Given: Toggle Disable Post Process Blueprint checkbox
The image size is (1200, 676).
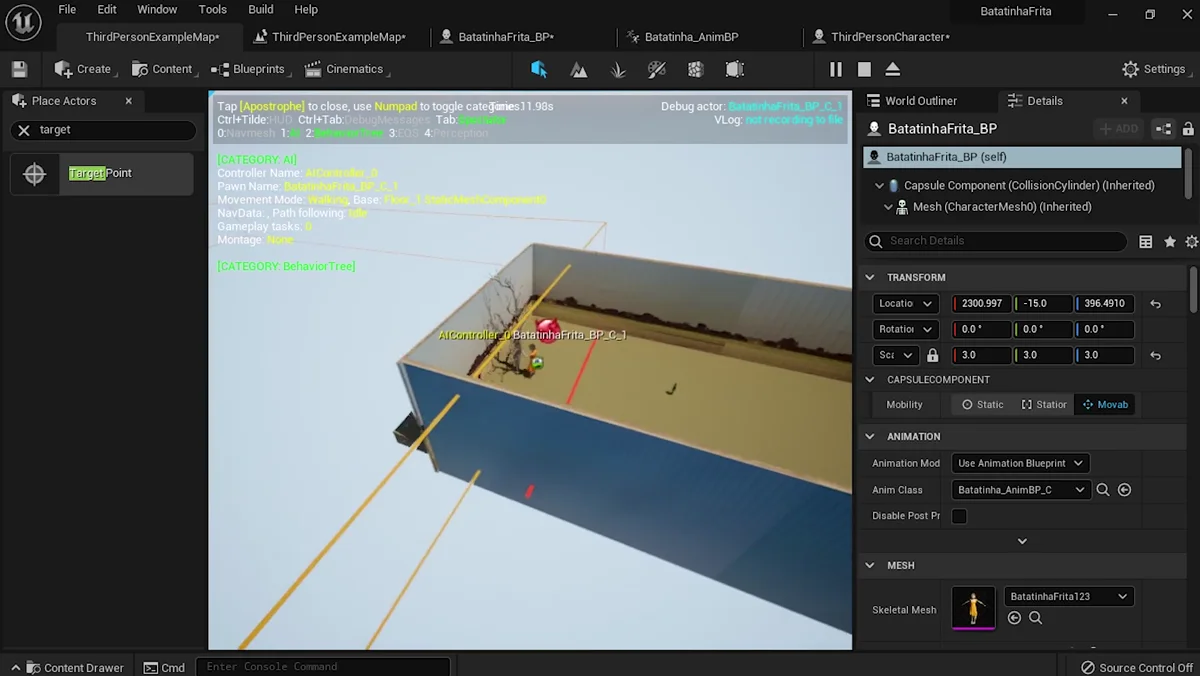Looking at the screenshot, I should [959, 516].
